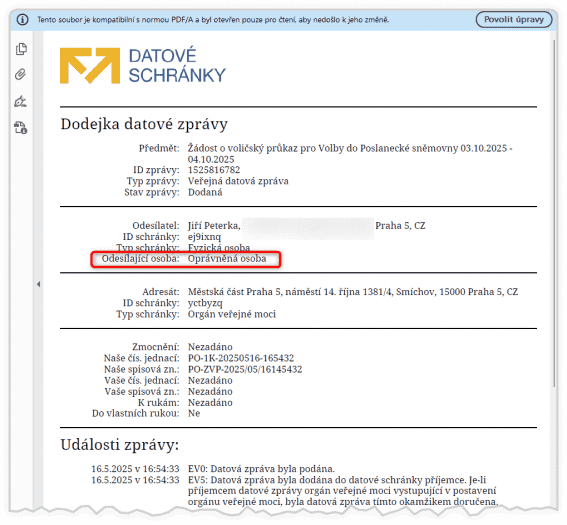The image size is (567, 525).
Task: Click the Adresát address Městská část Praha 5
Action: tap(353, 292)
